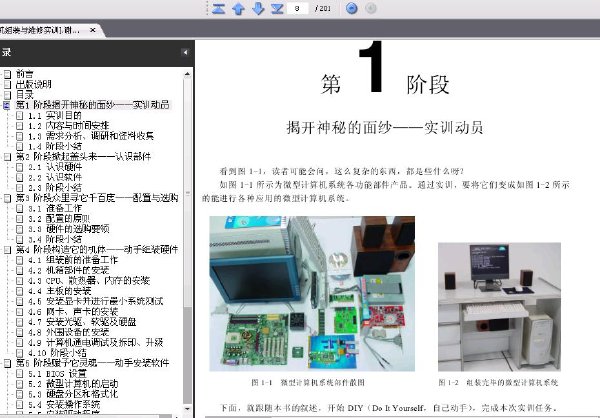
Task: Open bookmark 2.1 认识硬件
Action: (55, 167)
